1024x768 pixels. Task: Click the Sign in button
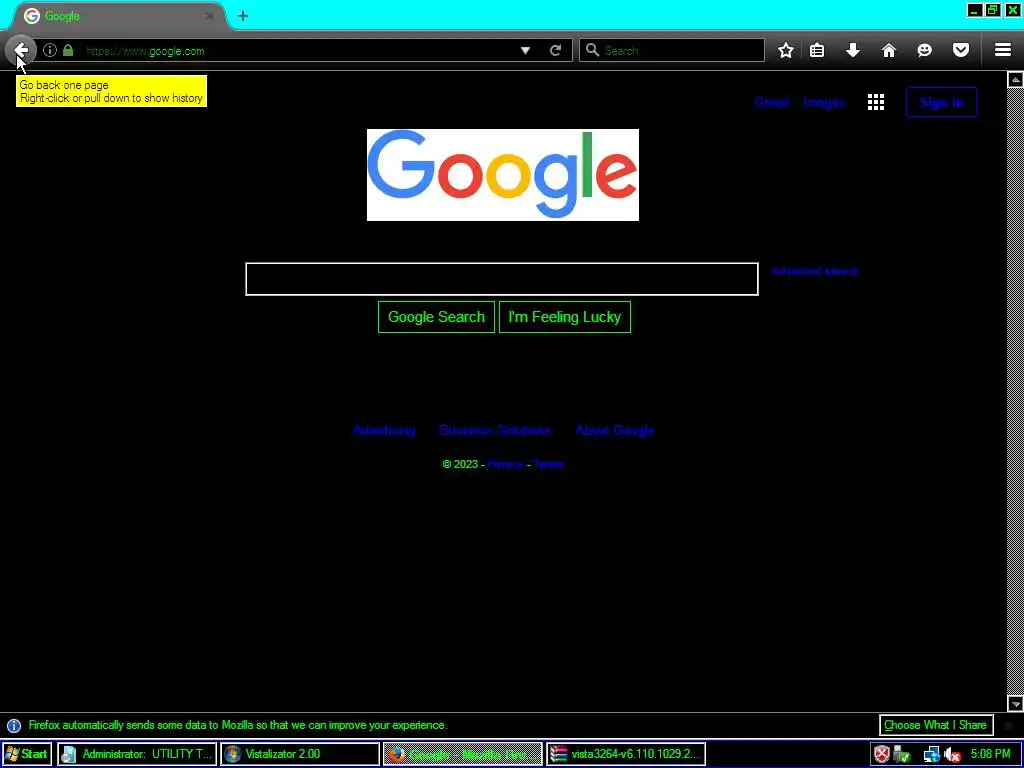click(941, 103)
